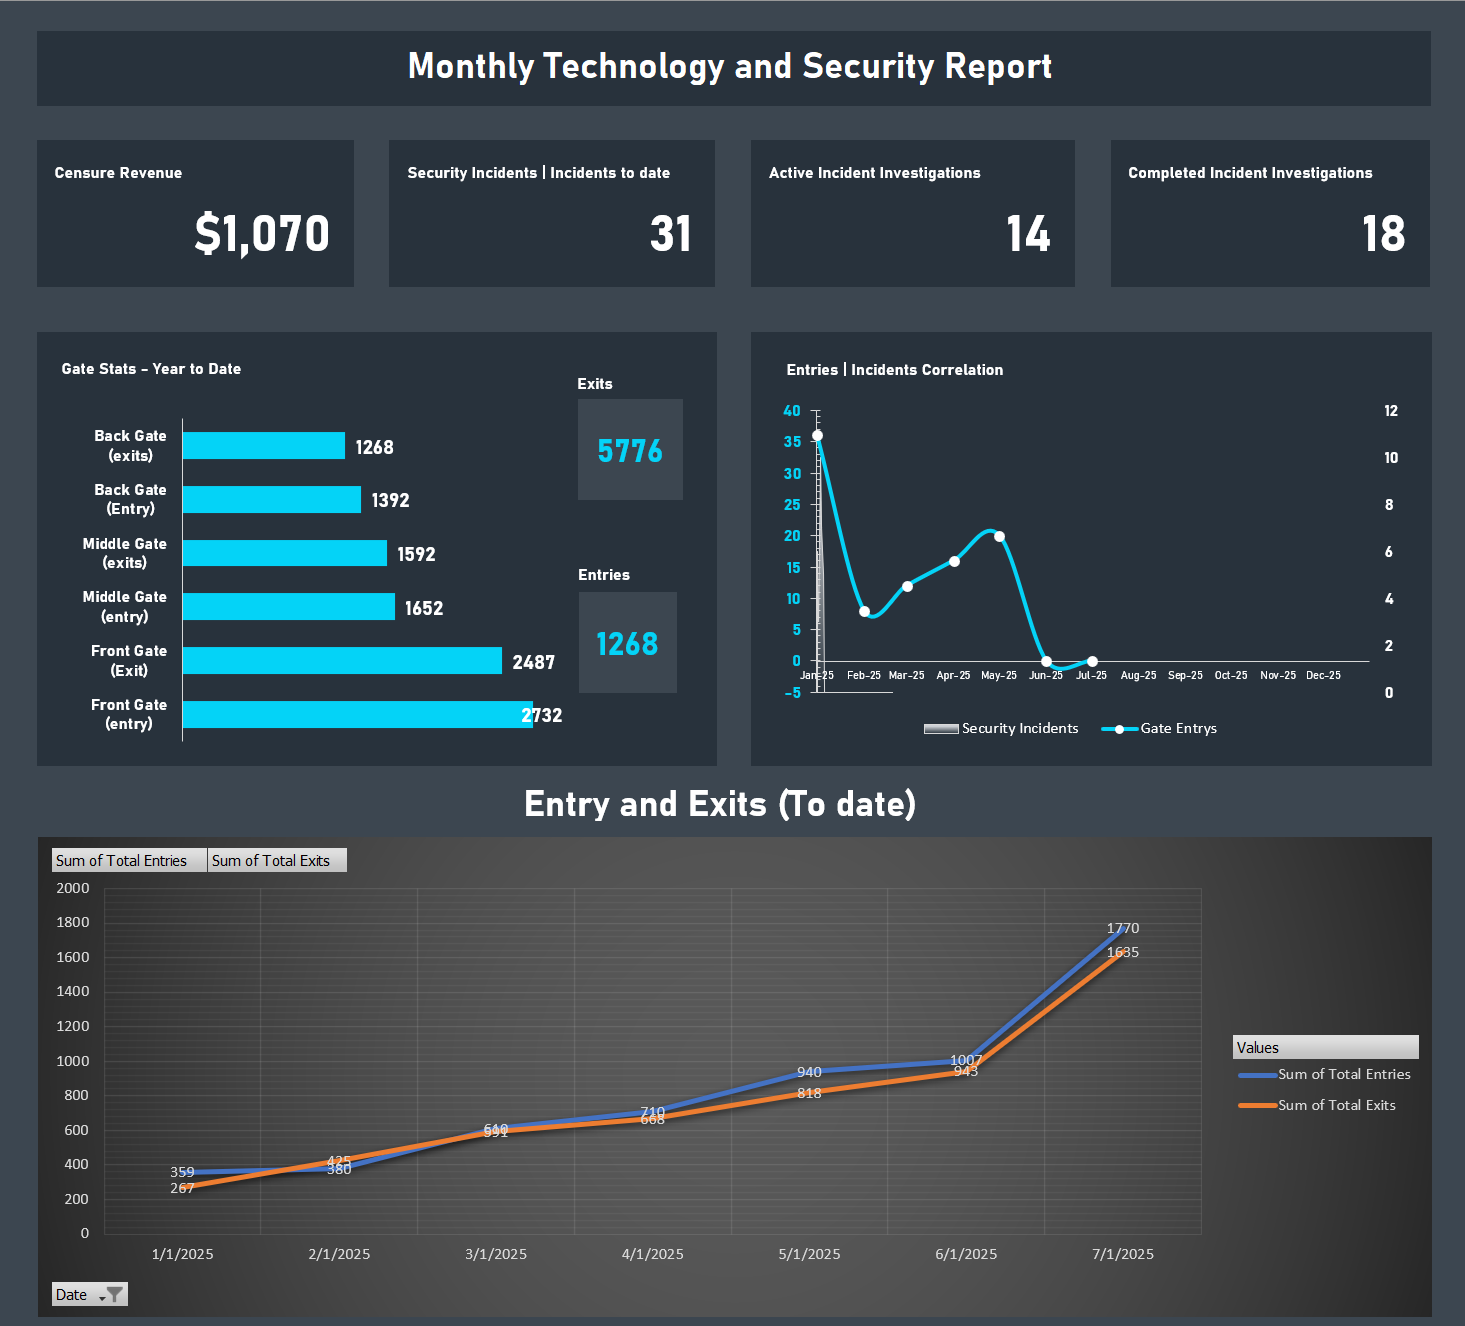Click the Gate Entrys data point above Apr-25
Screen dimensions: 1465x1326
954,561
